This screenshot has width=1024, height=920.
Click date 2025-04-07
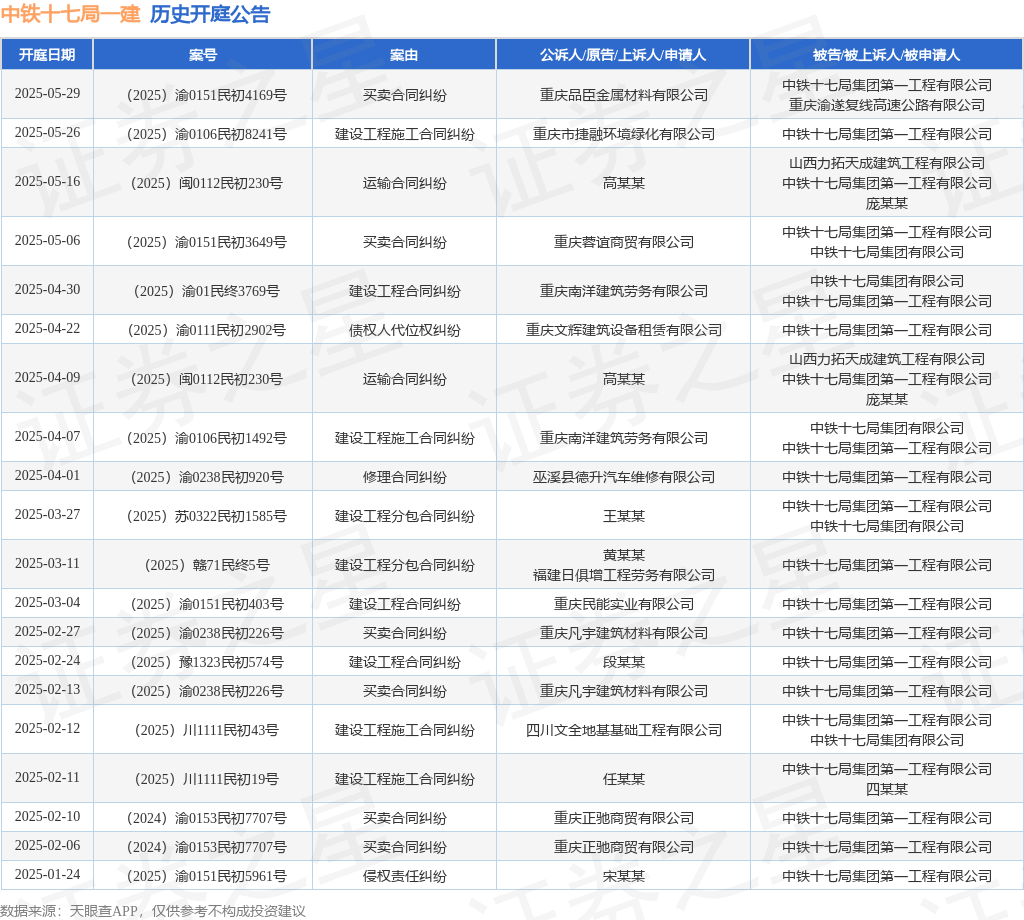click(47, 436)
